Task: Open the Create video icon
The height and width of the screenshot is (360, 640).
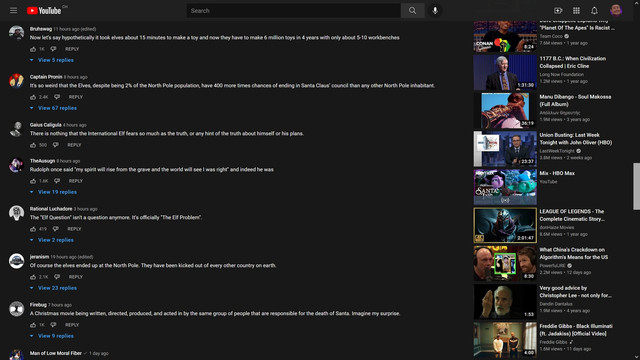Action: click(x=558, y=11)
